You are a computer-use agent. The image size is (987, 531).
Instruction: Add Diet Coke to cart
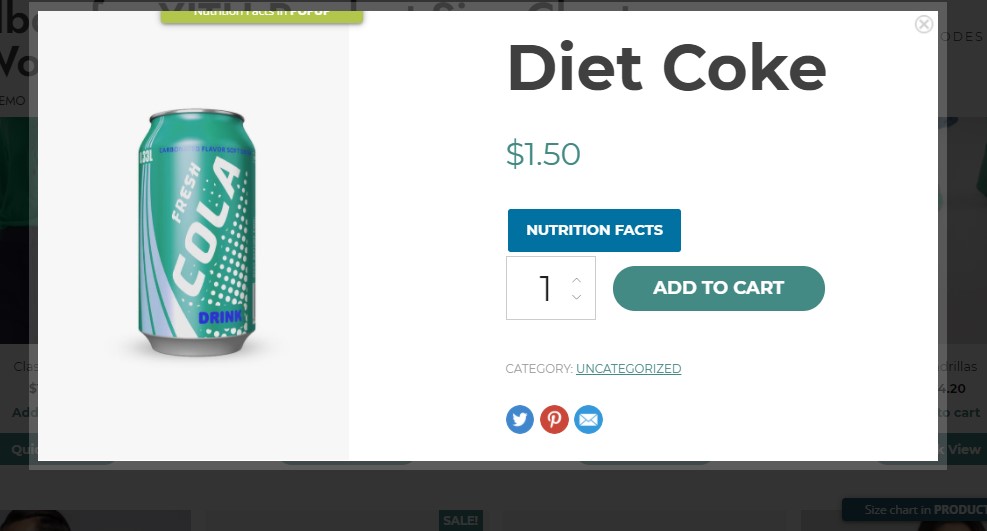pos(718,288)
